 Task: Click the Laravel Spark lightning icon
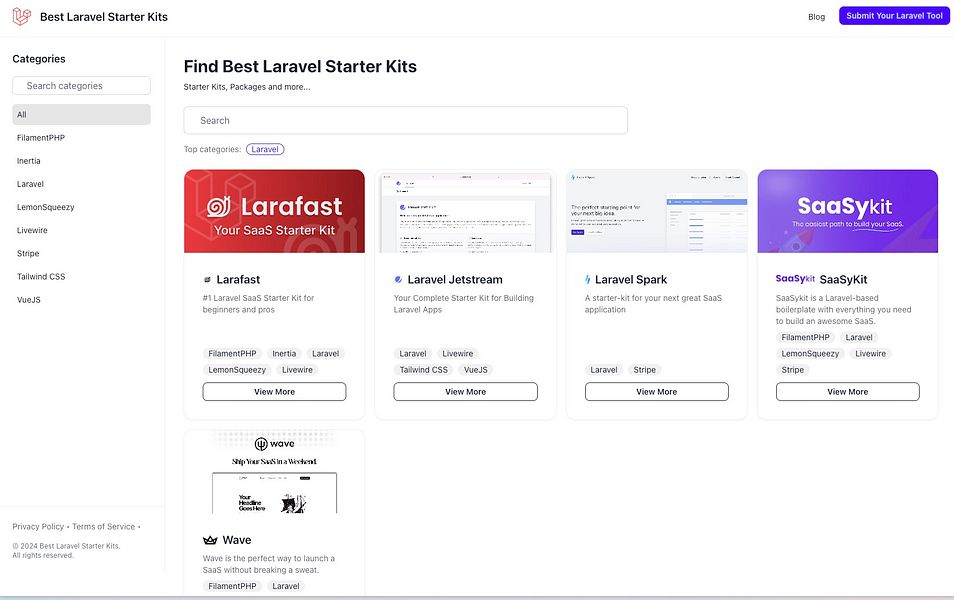click(x=588, y=279)
